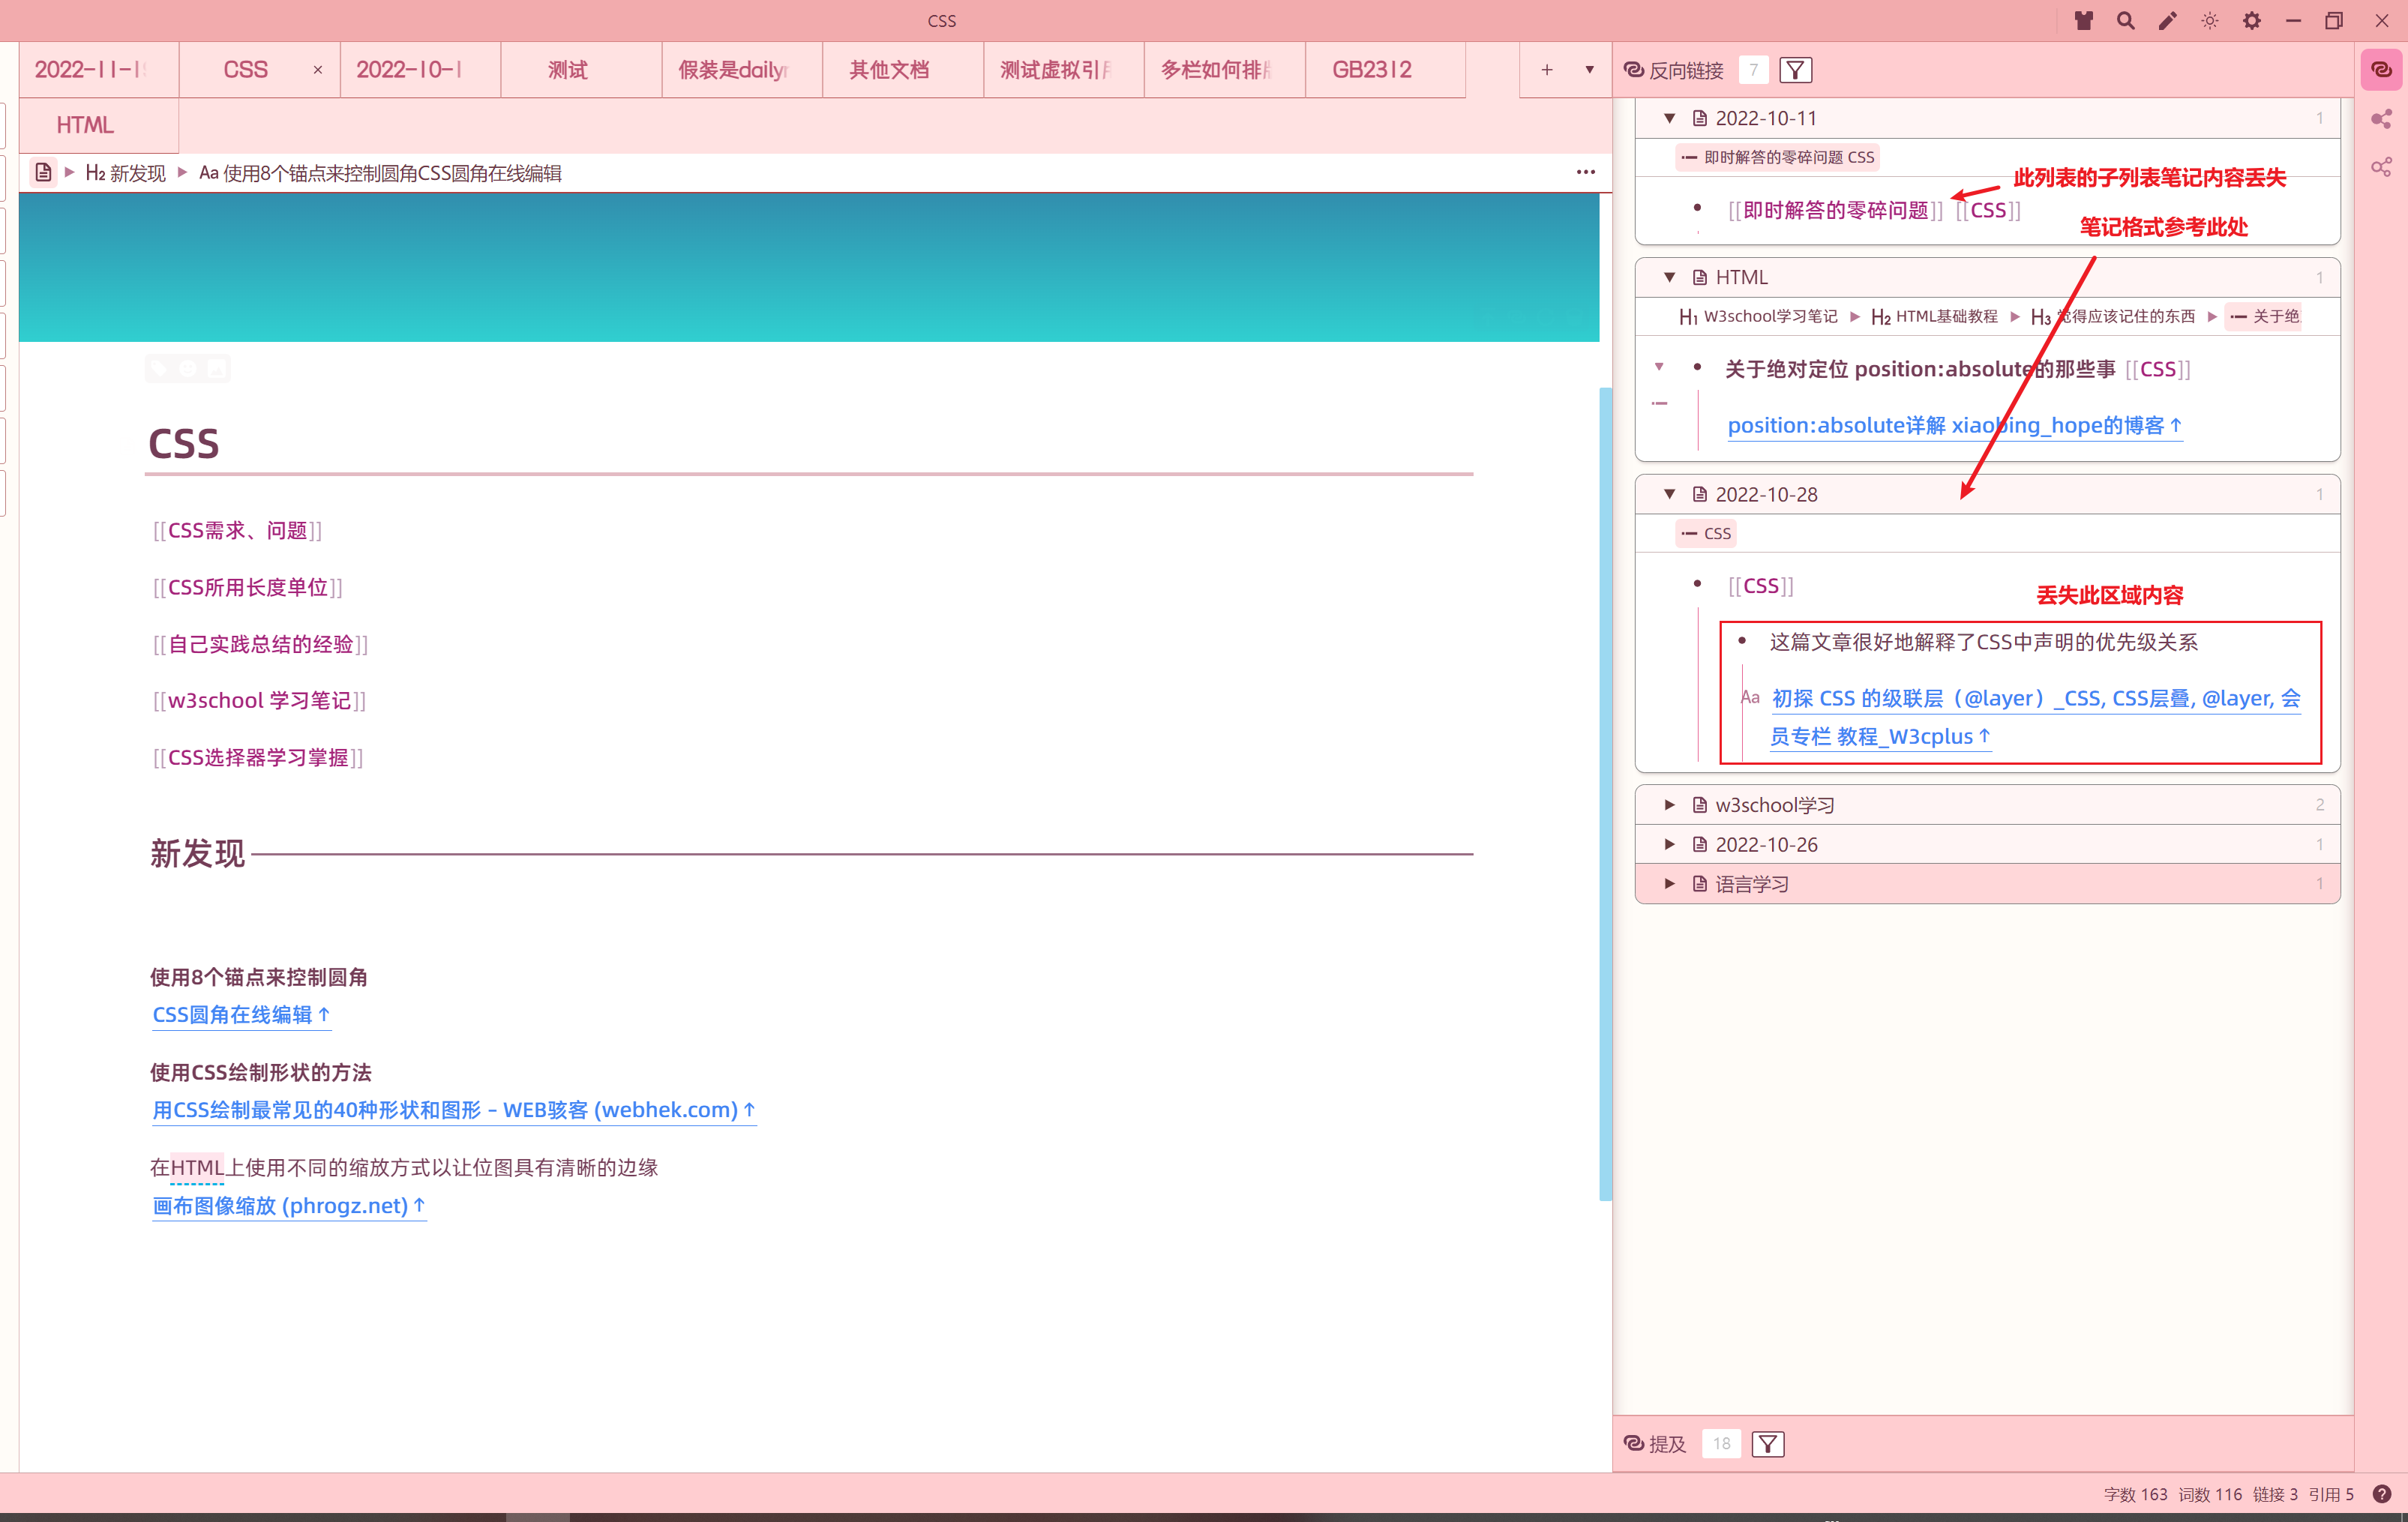Toggle the sun theme mode icon

pos(2209,20)
